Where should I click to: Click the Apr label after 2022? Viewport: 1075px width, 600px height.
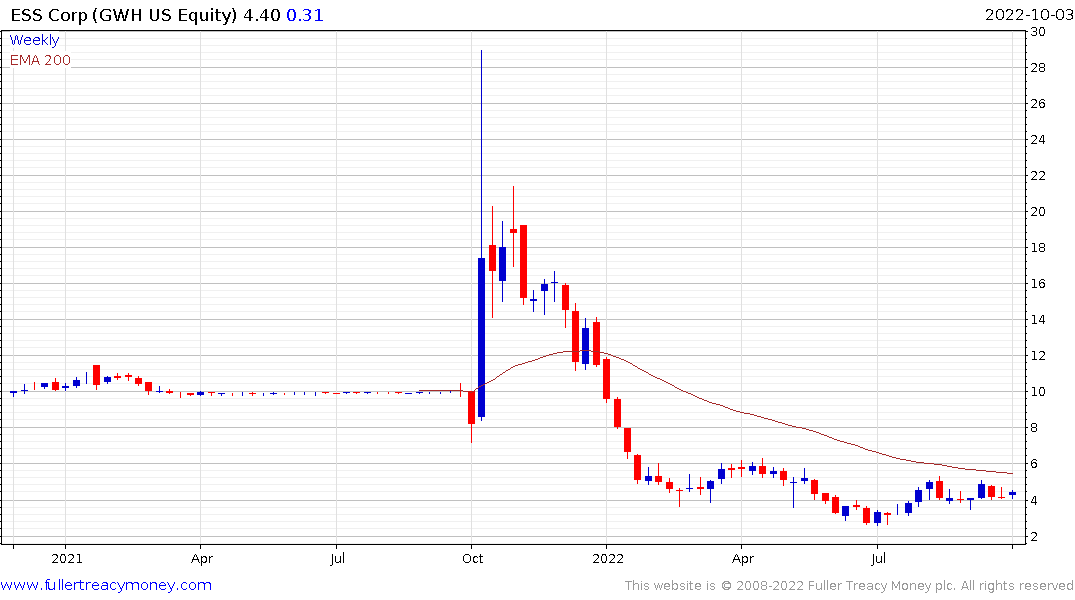coord(743,558)
